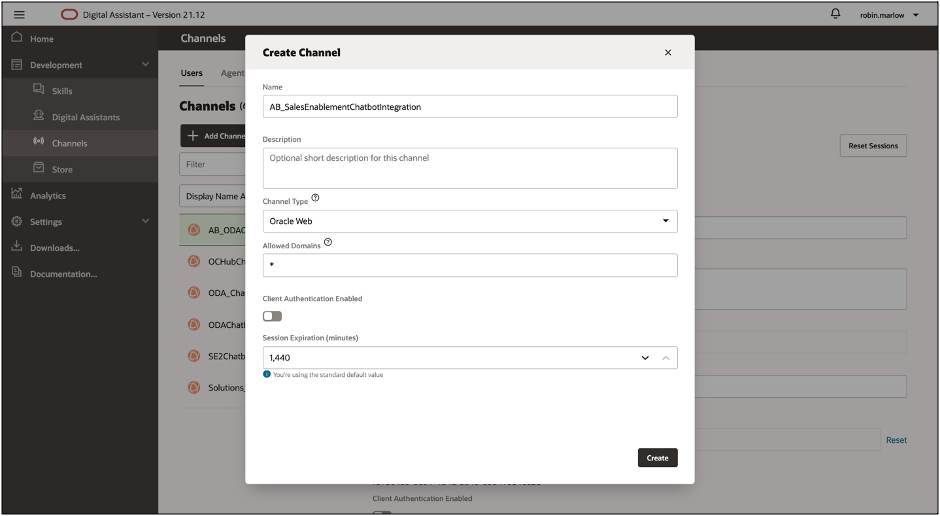Select the Solutions_ channel row
Viewport: 940px width, 516px height.
coord(212,387)
